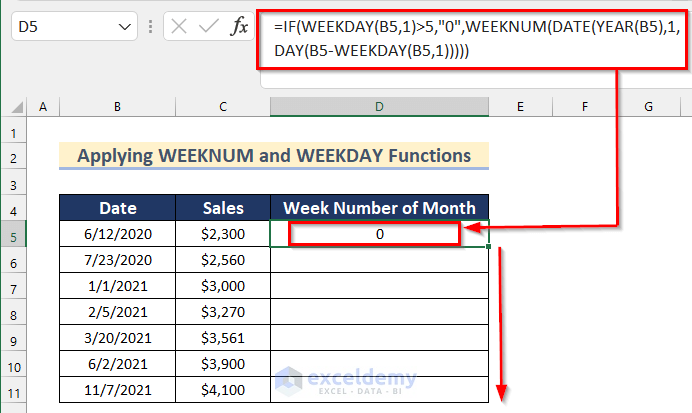Select cell D5 containing 0
Image resolution: width=692 pixels, height=413 pixels.
[x=379, y=234]
